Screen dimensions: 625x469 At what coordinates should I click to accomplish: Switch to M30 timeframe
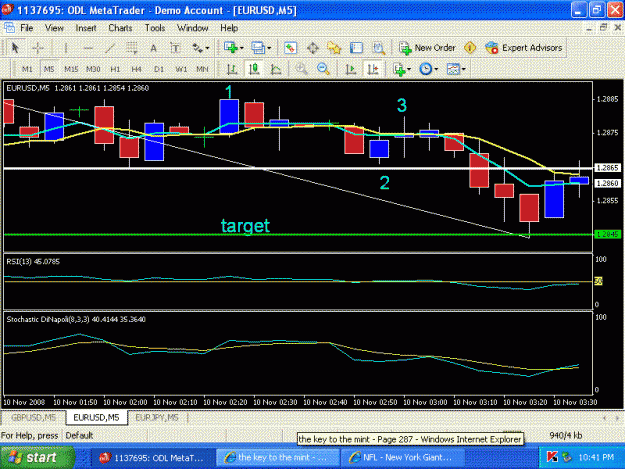coord(93,69)
